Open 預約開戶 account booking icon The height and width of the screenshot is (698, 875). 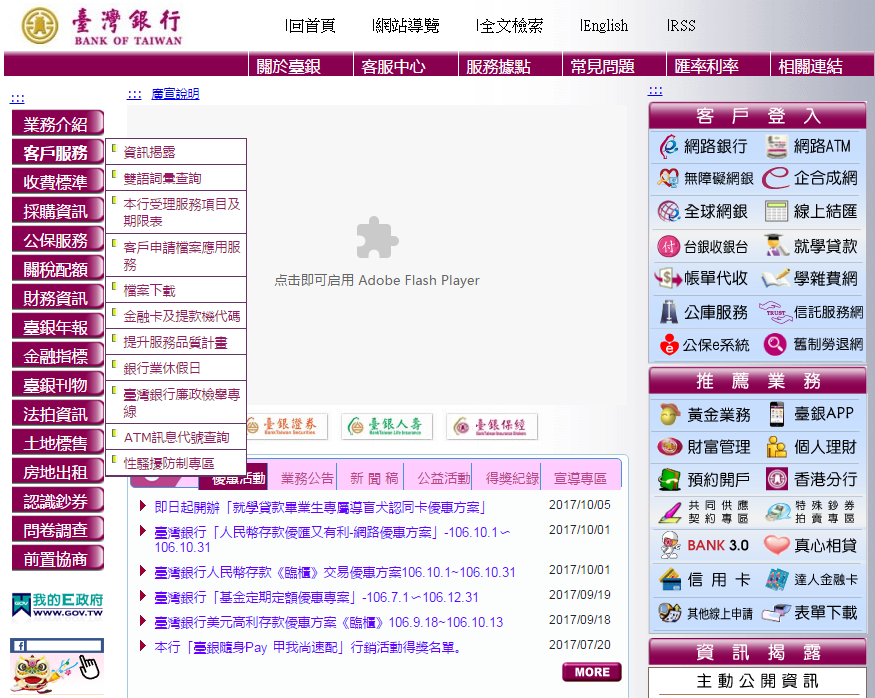670,479
